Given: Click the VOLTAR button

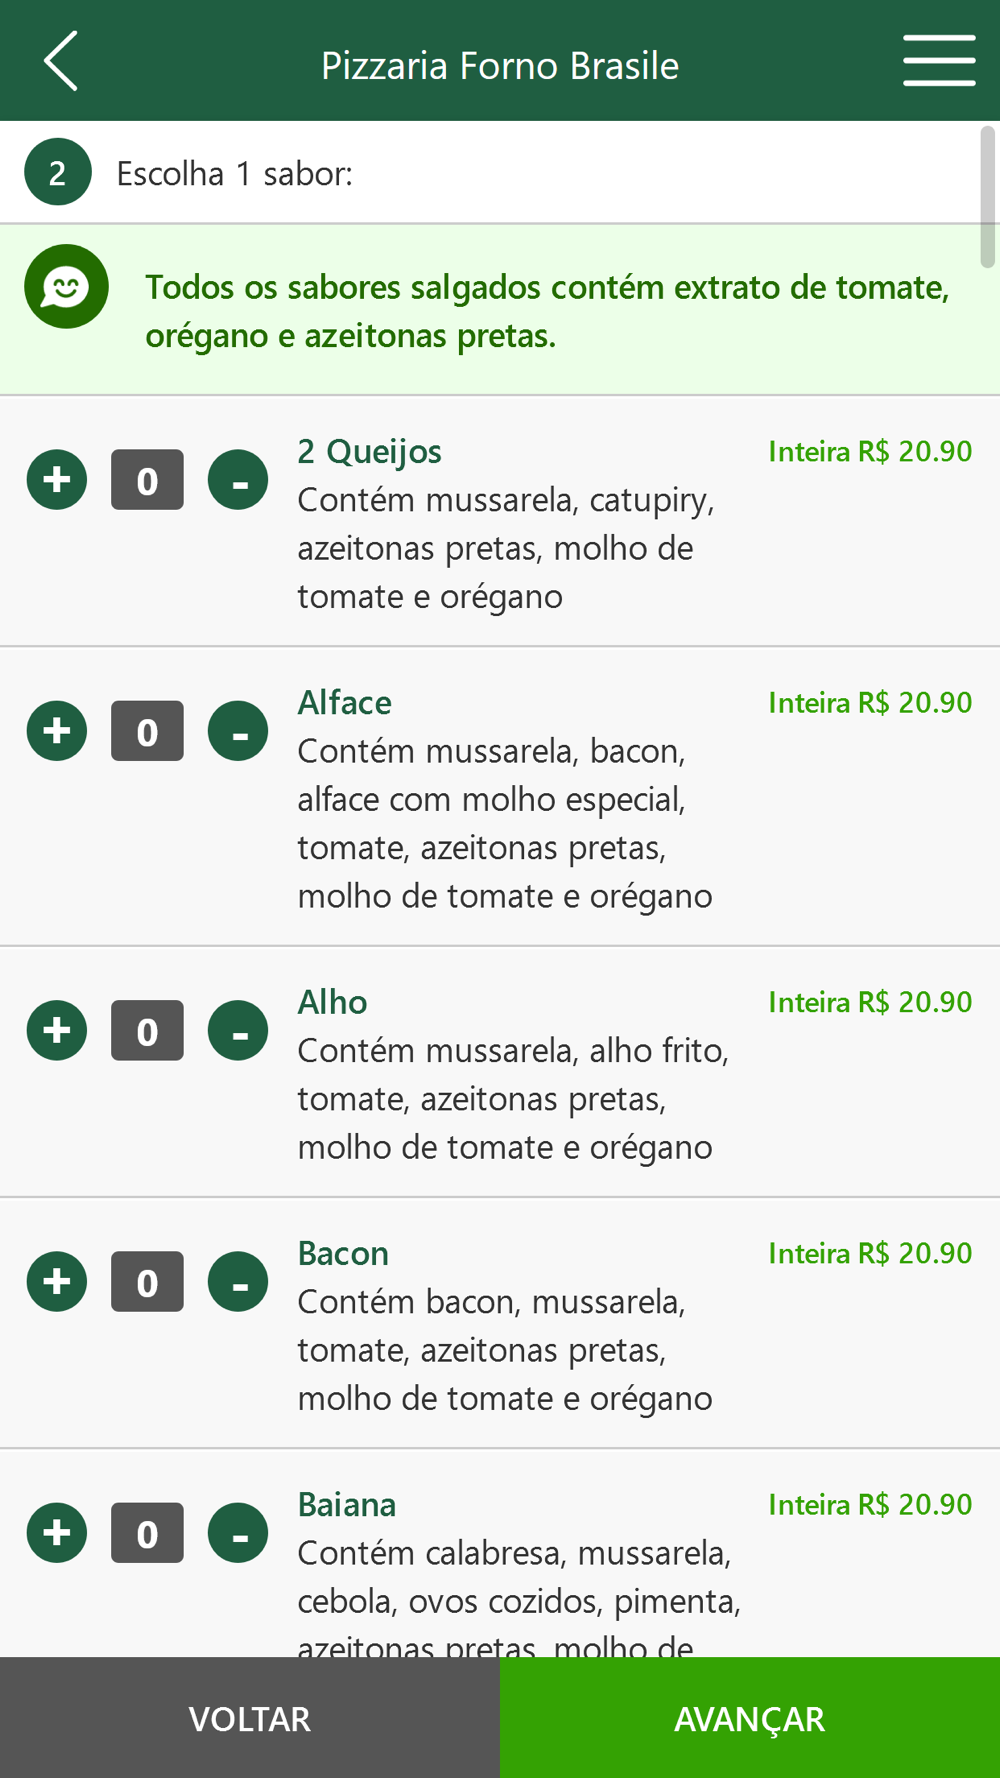Looking at the screenshot, I should point(250,1718).
